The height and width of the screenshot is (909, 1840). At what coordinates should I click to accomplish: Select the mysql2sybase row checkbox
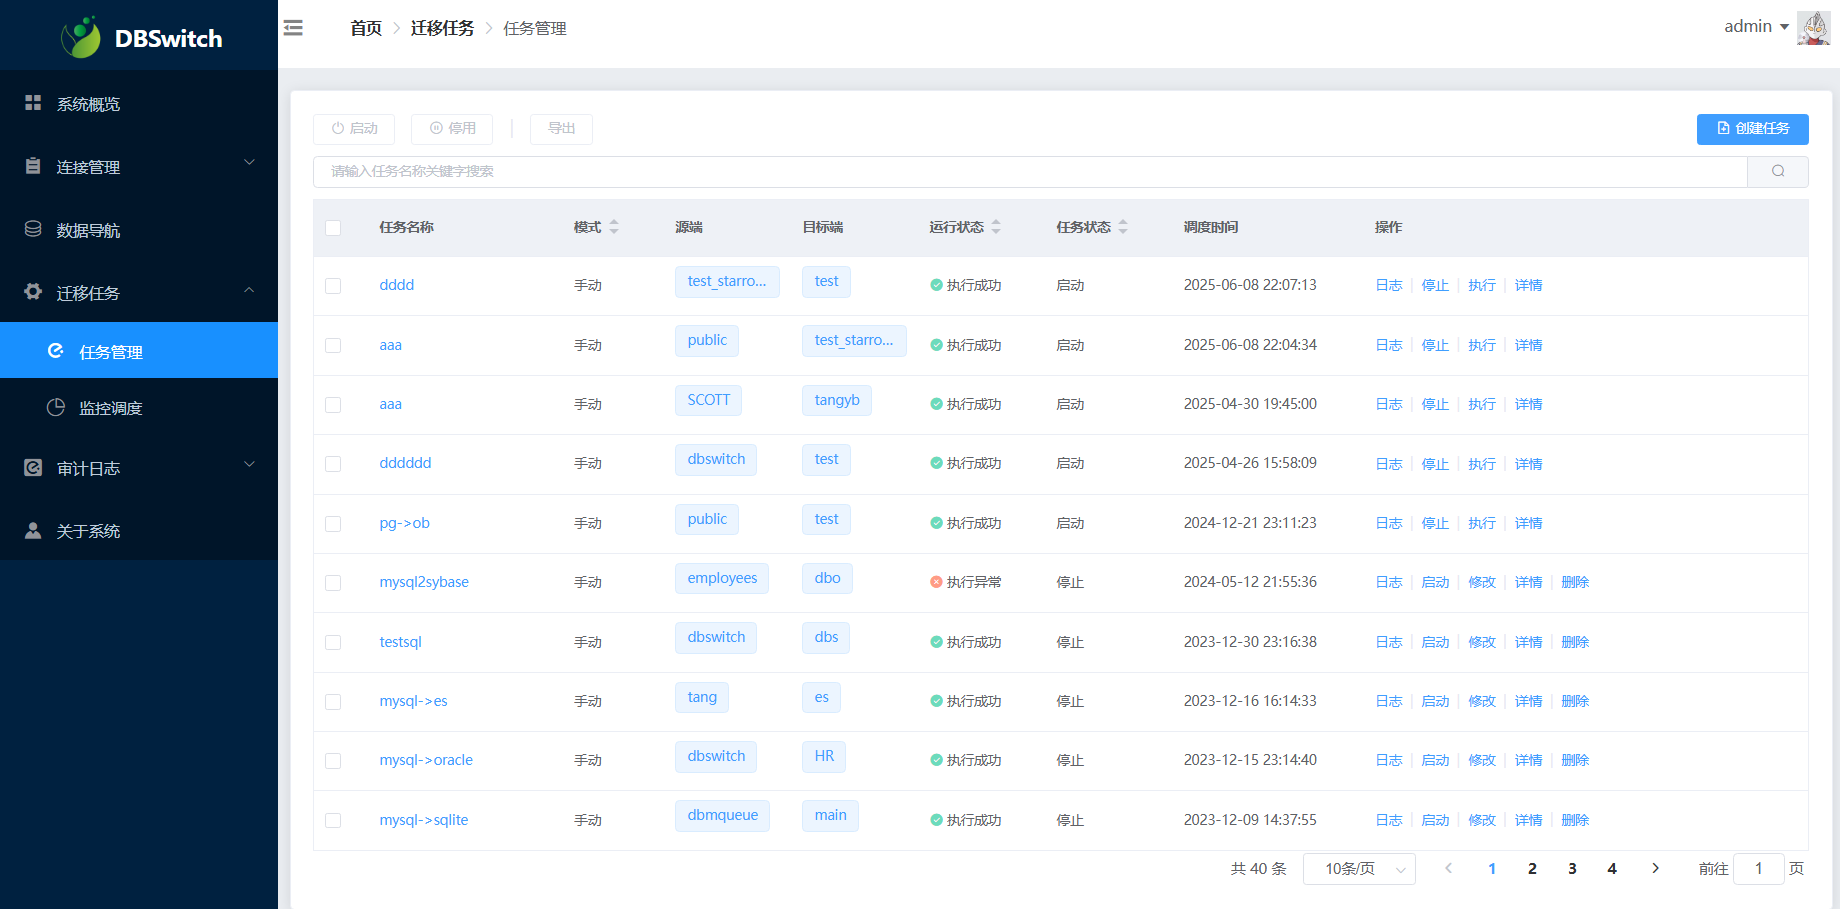tap(333, 583)
